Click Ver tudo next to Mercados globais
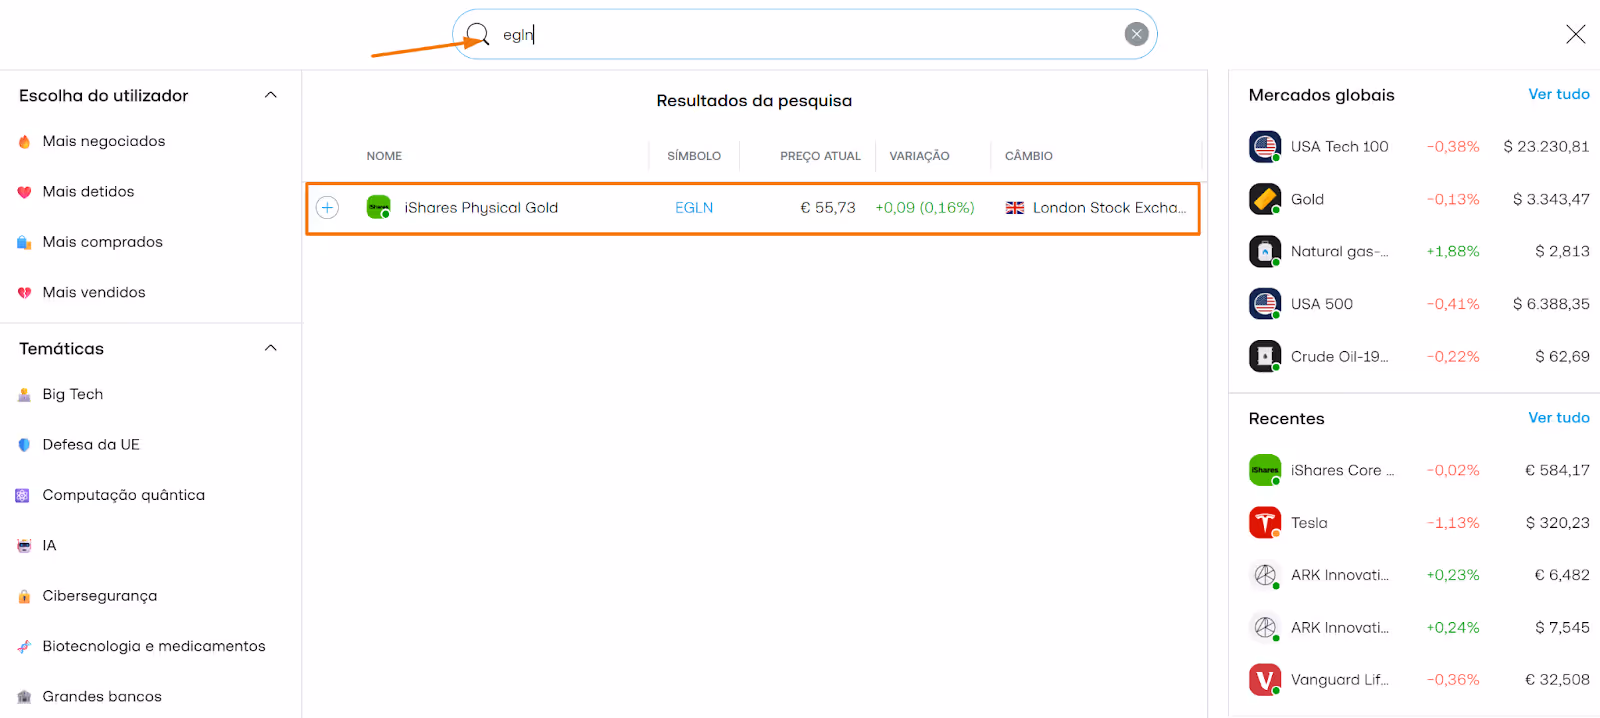Viewport: 1600px width, 718px height. (x=1559, y=94)
